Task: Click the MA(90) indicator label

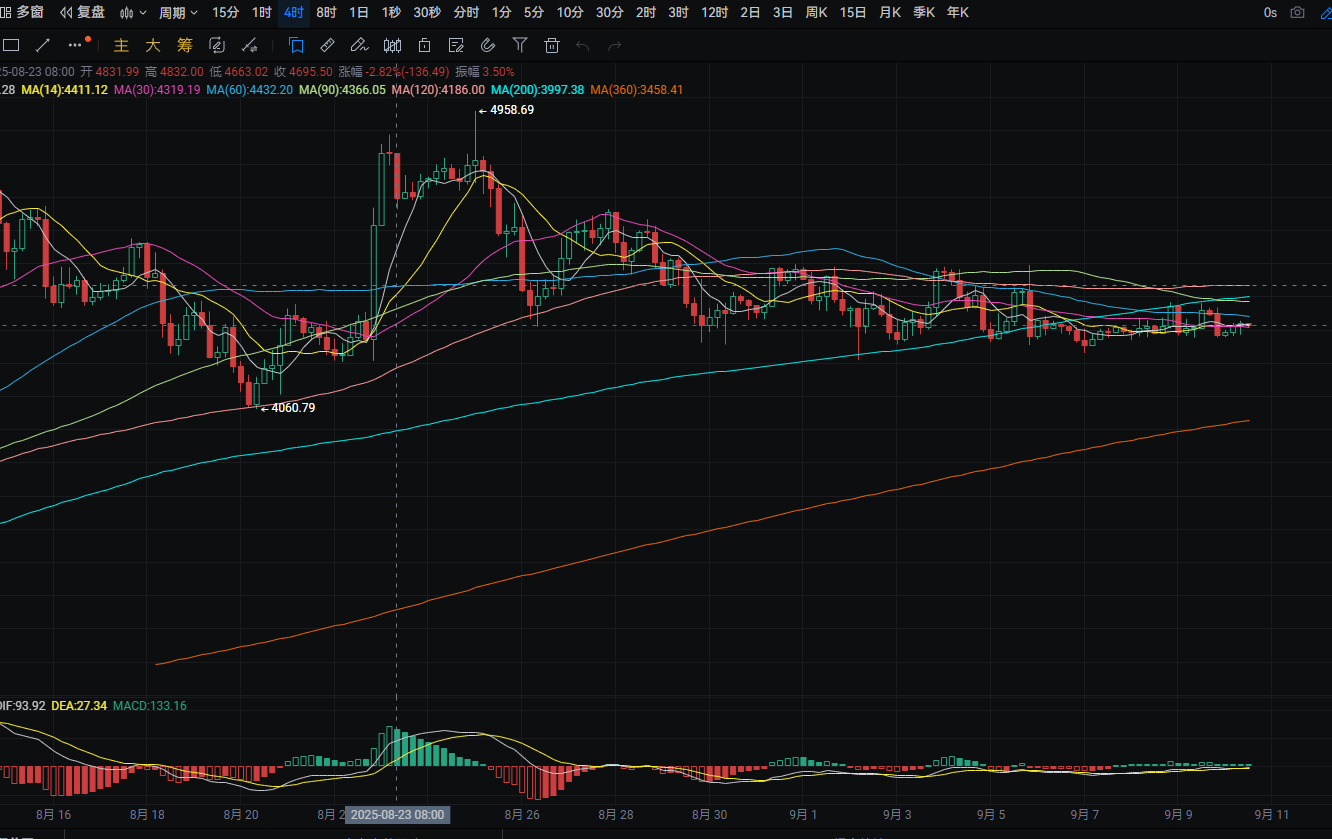Action: [343, 90]
